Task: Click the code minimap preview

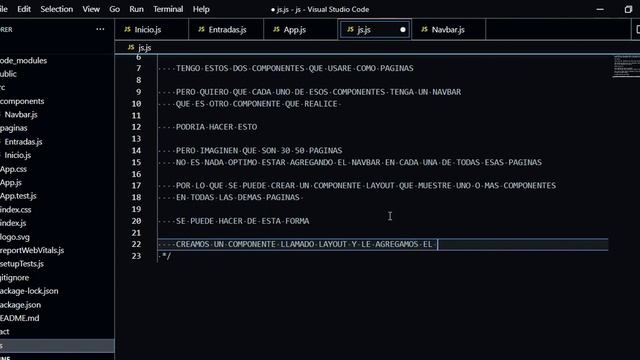Action: [x=626, y=66]
